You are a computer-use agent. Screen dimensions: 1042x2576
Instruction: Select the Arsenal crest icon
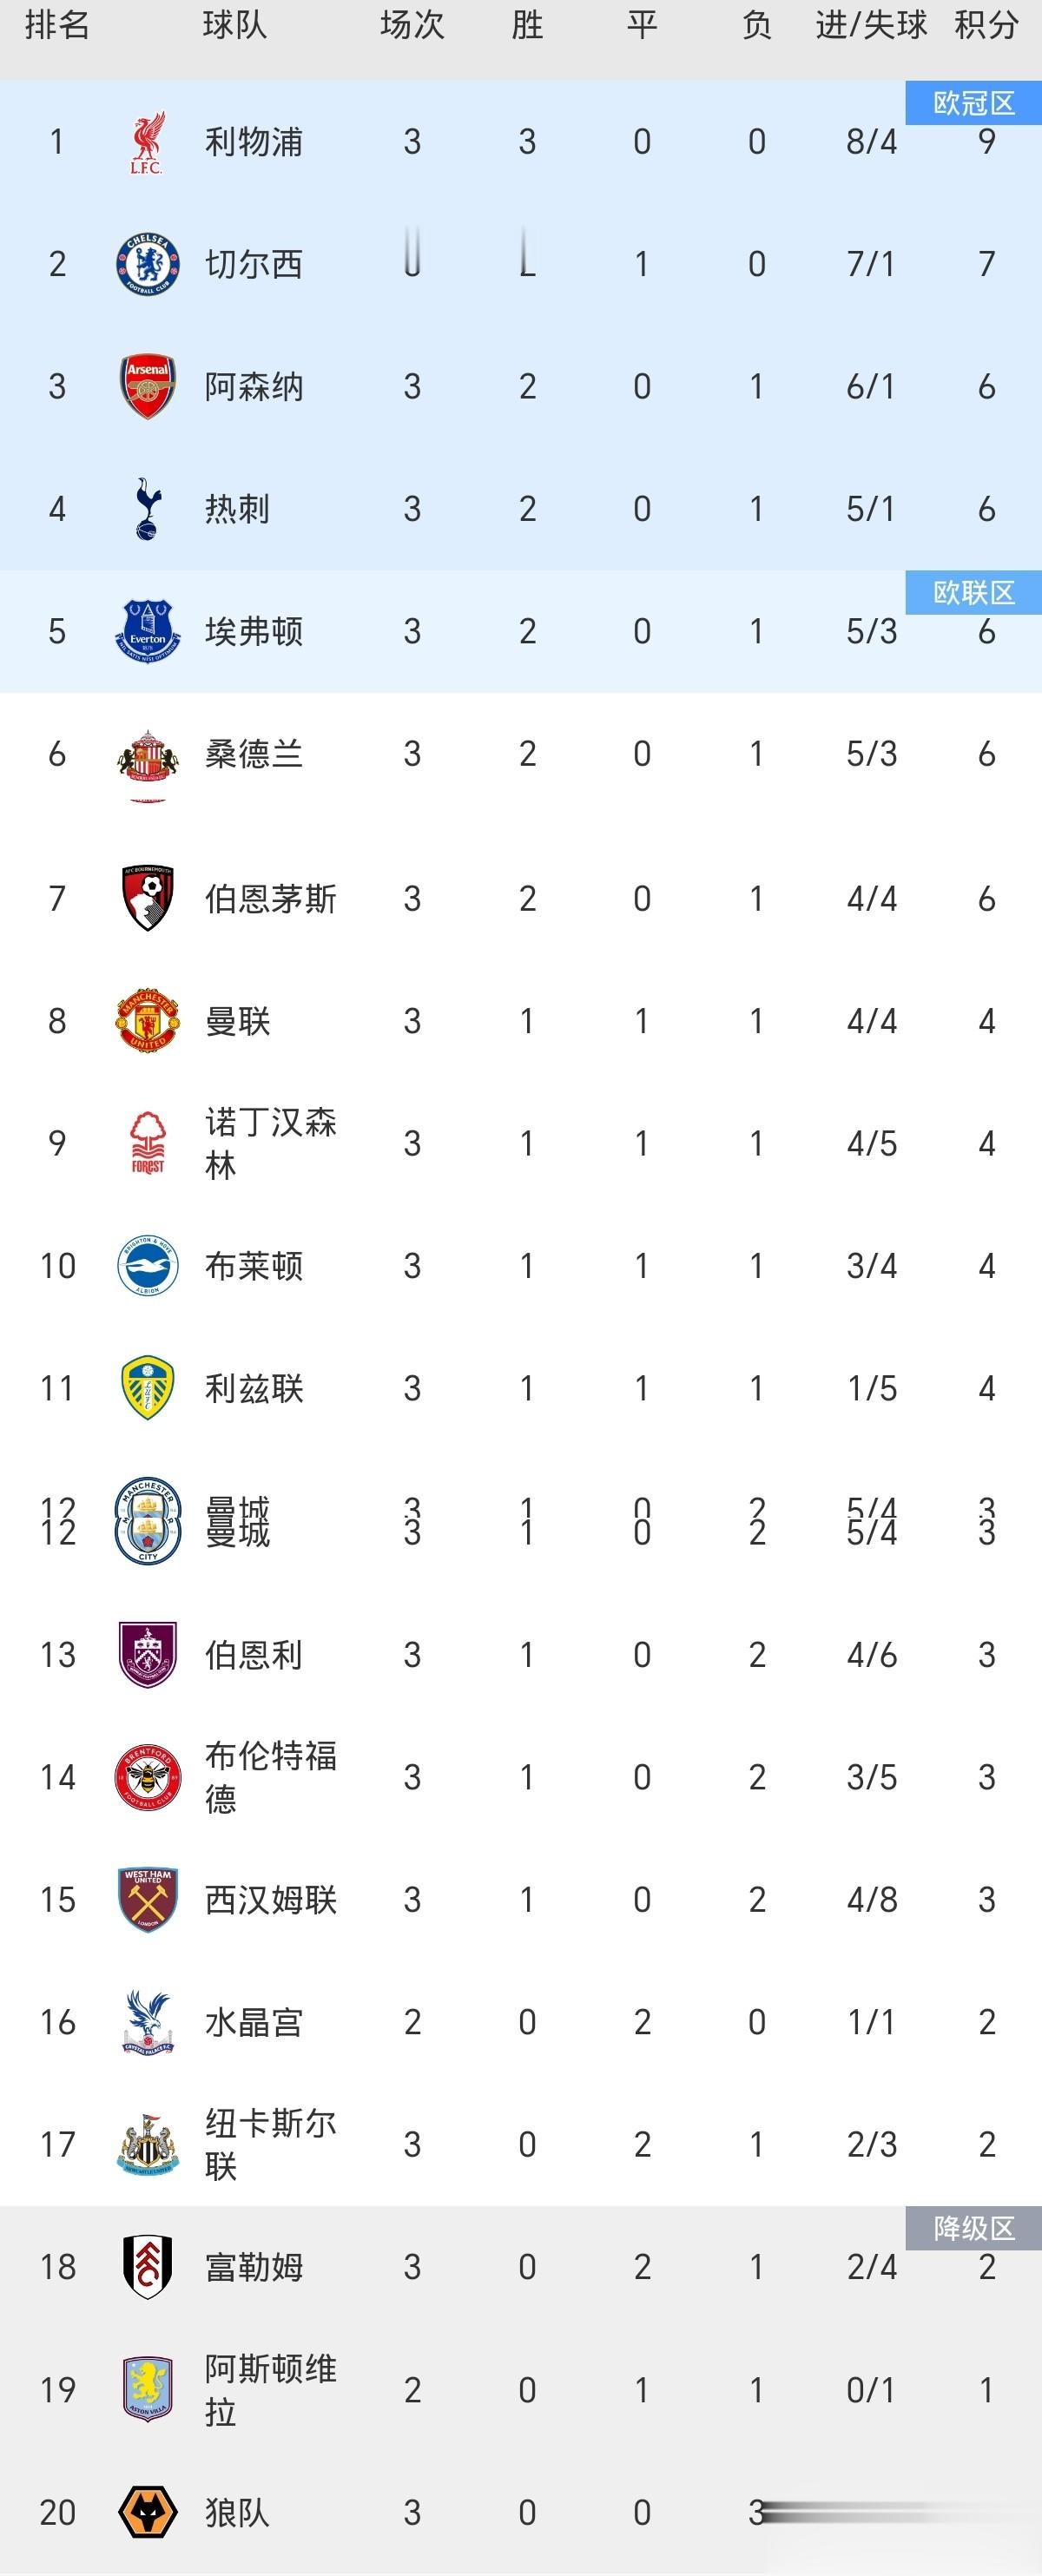(x=147, y=386)
